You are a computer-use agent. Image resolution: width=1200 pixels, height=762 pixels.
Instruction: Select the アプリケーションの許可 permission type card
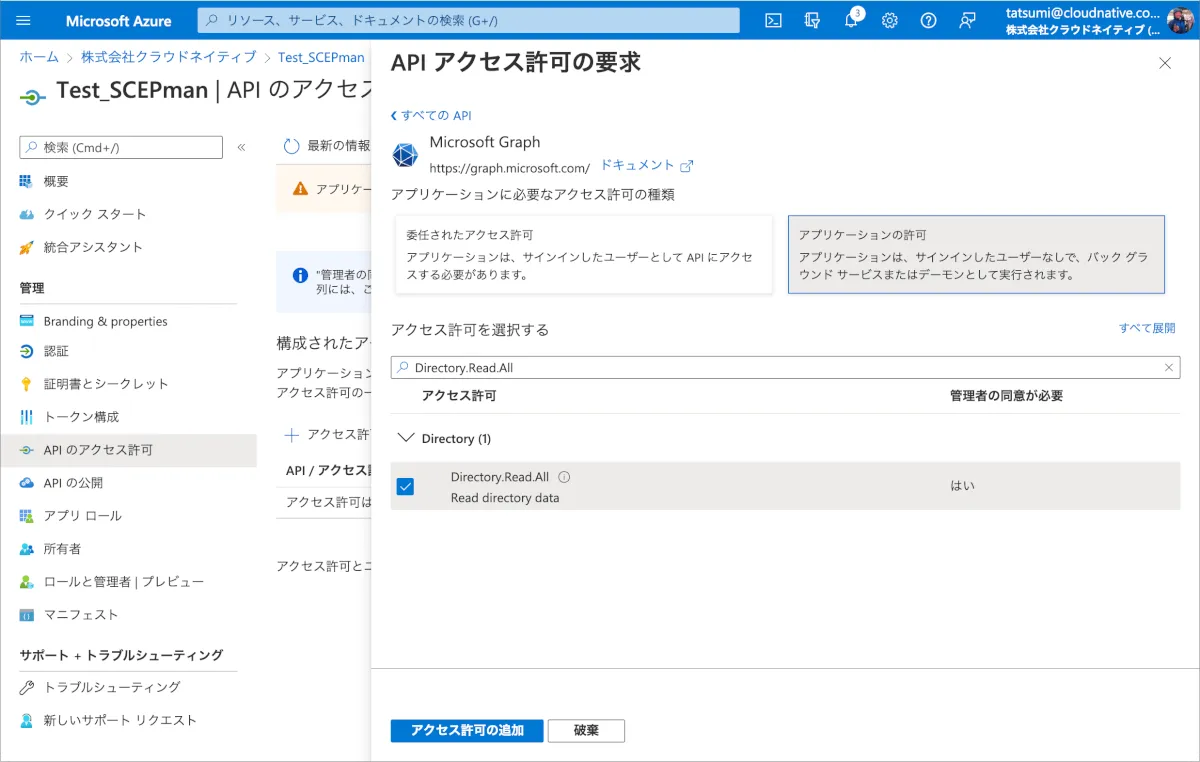tap(976, 255)
